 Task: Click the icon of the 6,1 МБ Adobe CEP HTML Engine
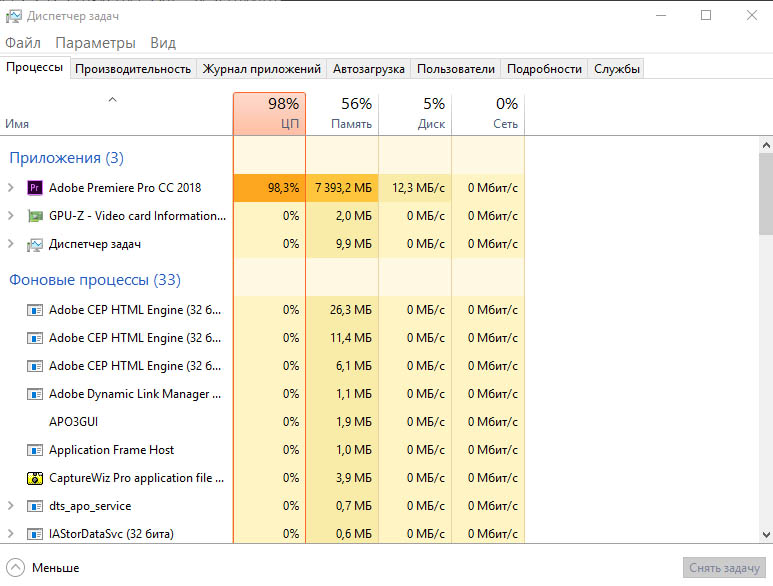(35, 366)
